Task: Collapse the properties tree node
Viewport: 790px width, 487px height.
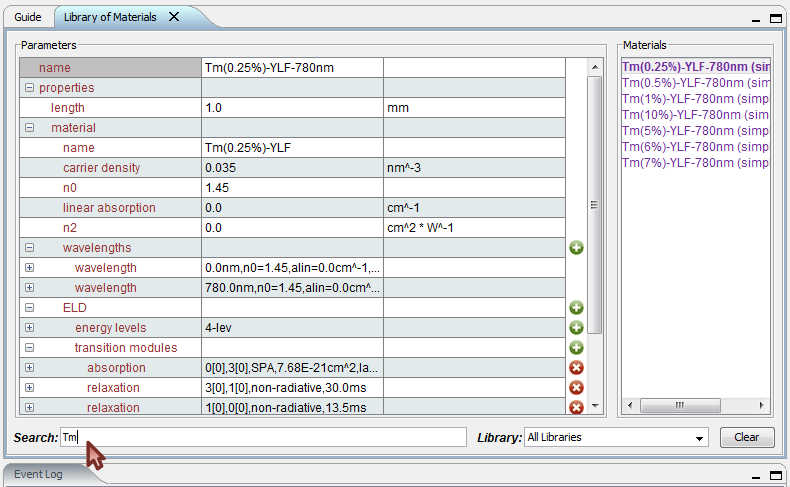Action: point(29,88)
